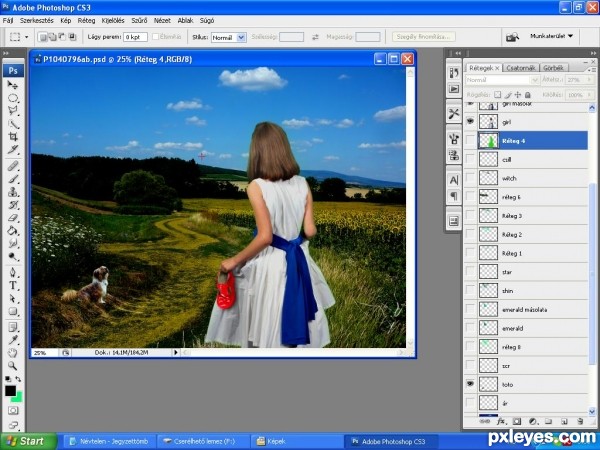Open the Névtelen - Jegyzettömb taskbar item
The image size is (600, 450).
coord(109,441)
